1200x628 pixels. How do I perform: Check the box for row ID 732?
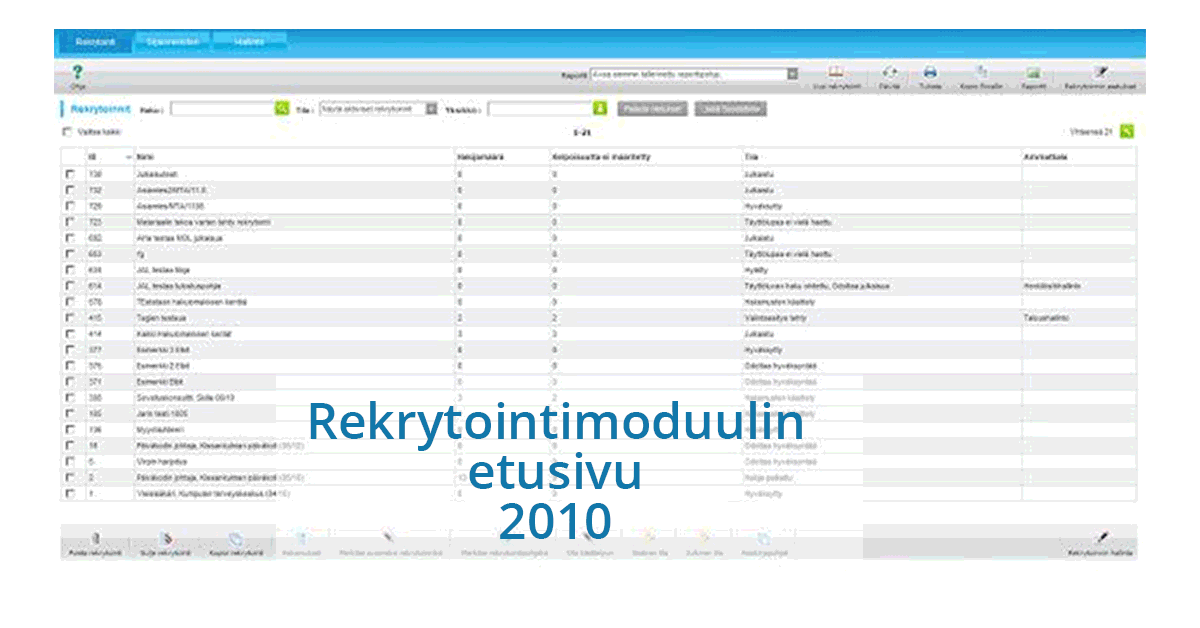pyautogui.click(x=70, y=190)
